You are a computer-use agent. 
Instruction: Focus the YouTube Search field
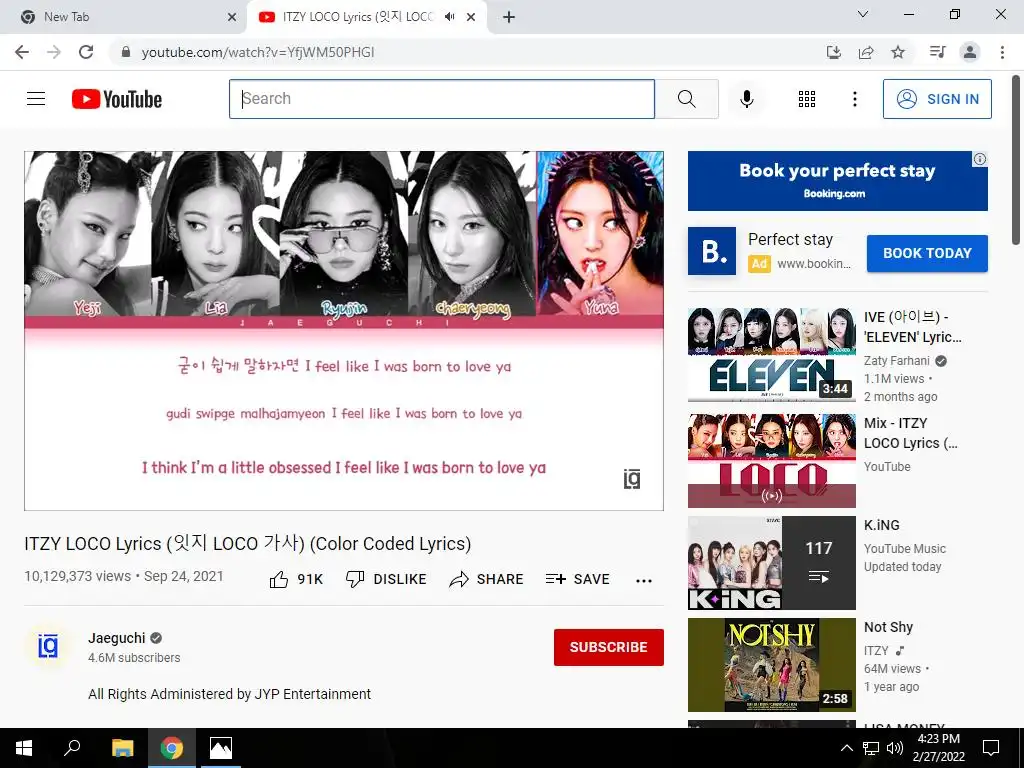(442, 99)
